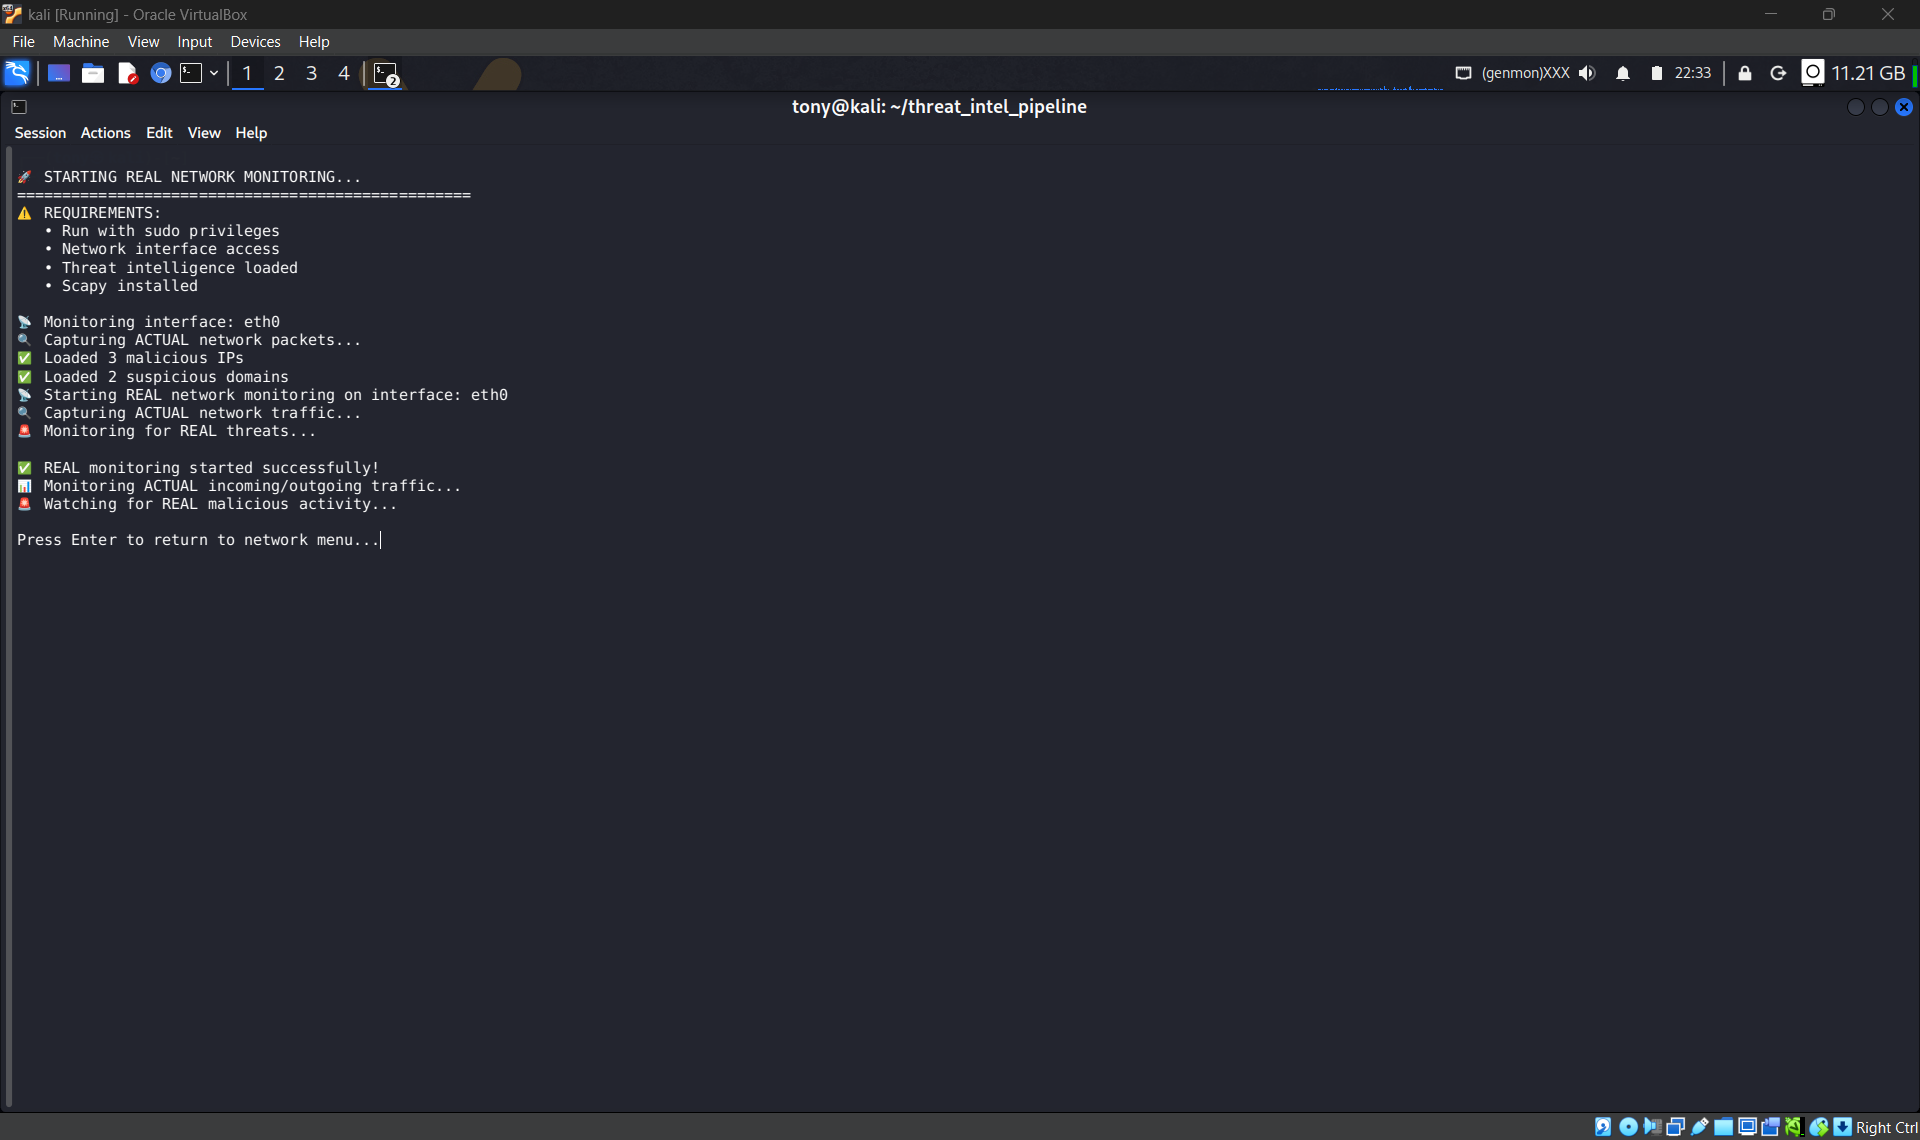Click the VirtualBox green CPU execution status icon

pyautogui.click(x=1794, y=1127)
